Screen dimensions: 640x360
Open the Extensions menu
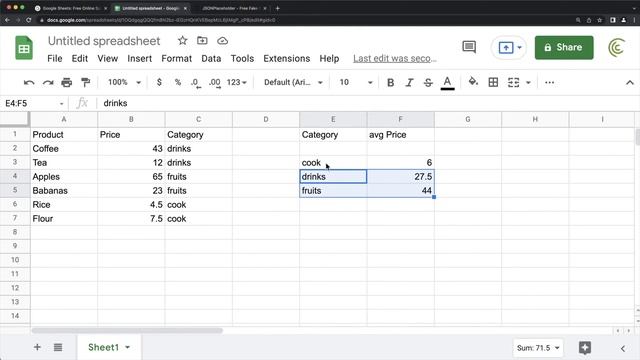pos(287,58)
